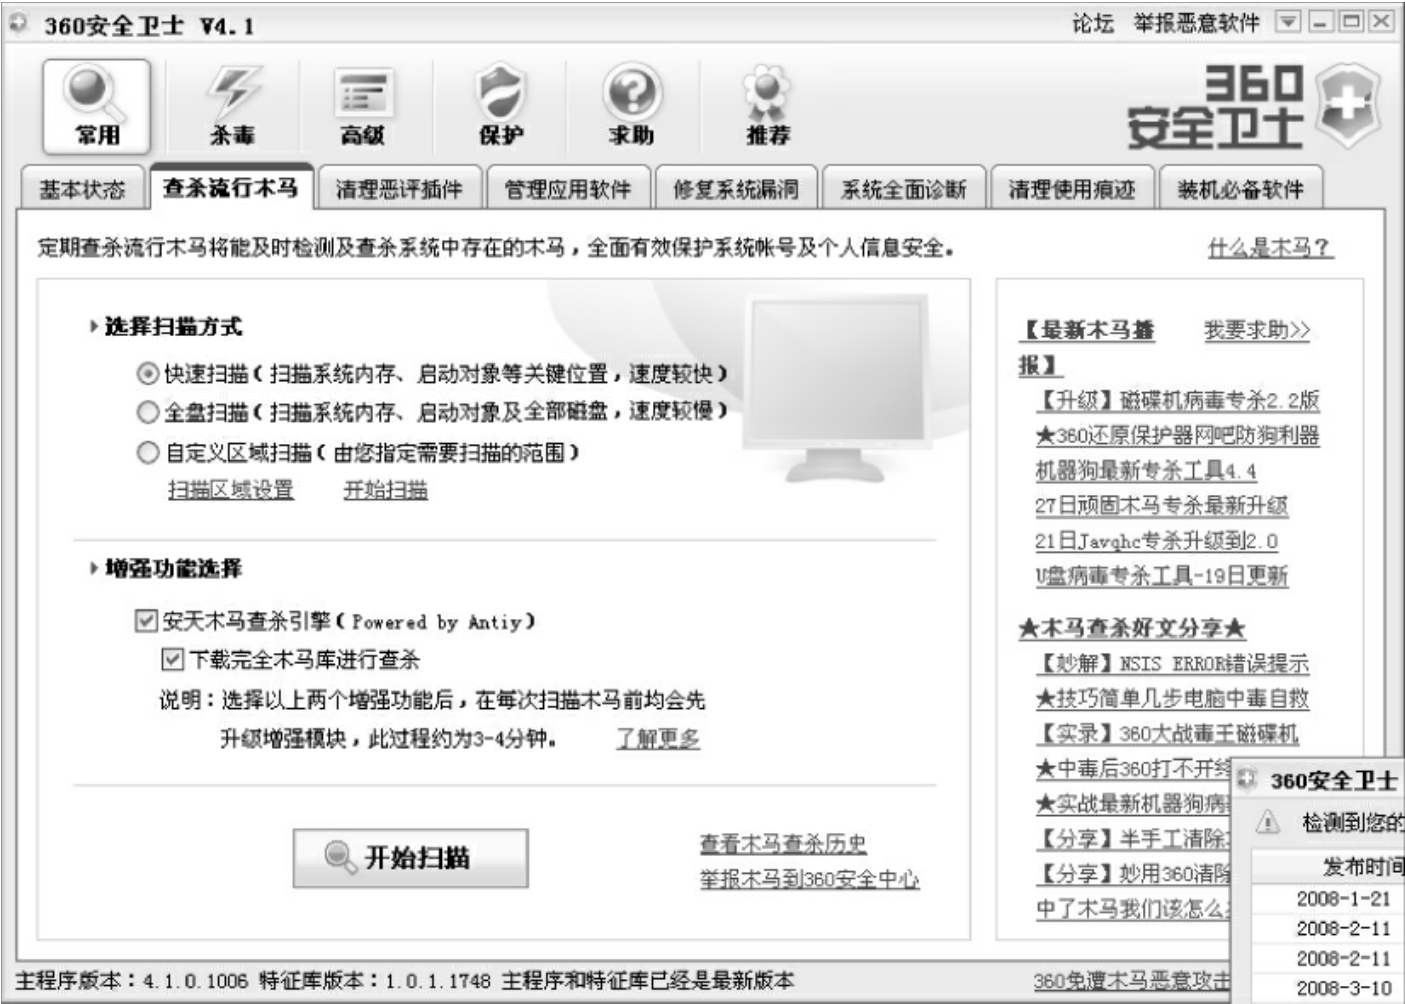This screenshot has height=1004, width=1405.
Task: Open the 求助 help section
Action: pos(631,105)
